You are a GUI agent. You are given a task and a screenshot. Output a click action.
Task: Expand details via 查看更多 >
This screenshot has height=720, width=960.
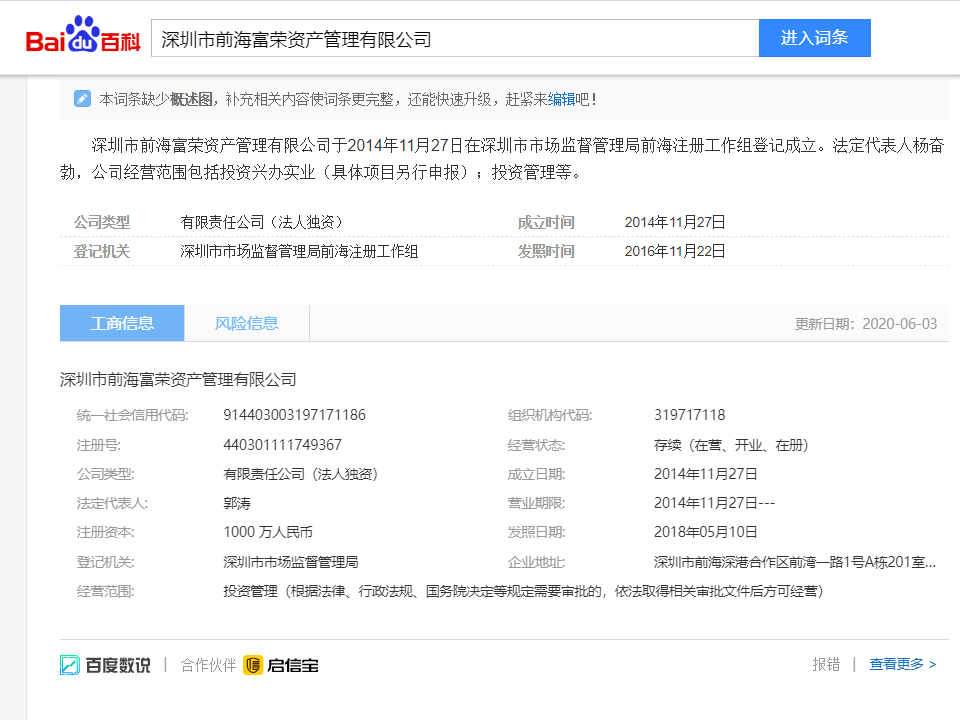[902, 664]
